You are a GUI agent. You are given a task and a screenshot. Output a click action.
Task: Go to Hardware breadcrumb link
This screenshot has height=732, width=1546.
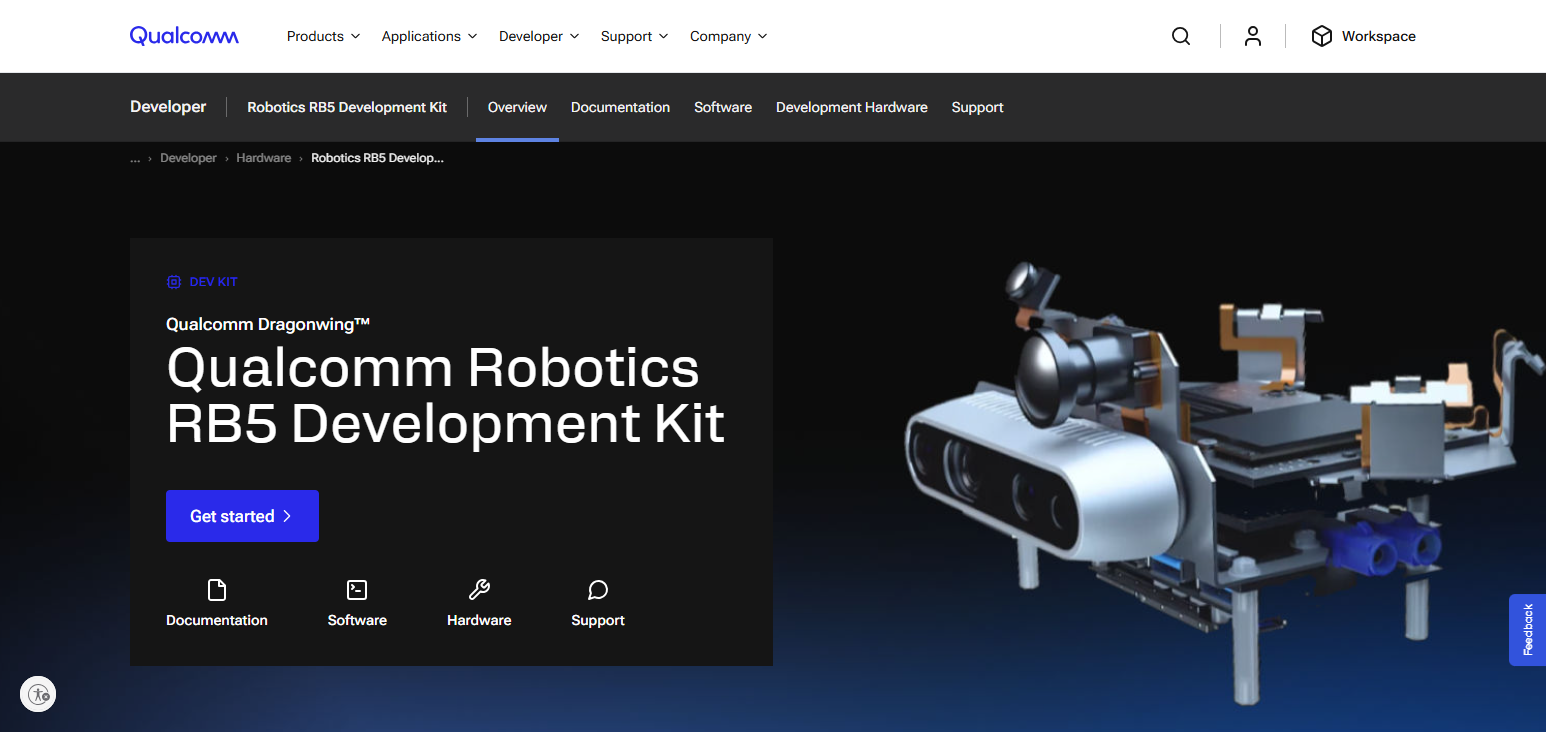coord(264,158)
